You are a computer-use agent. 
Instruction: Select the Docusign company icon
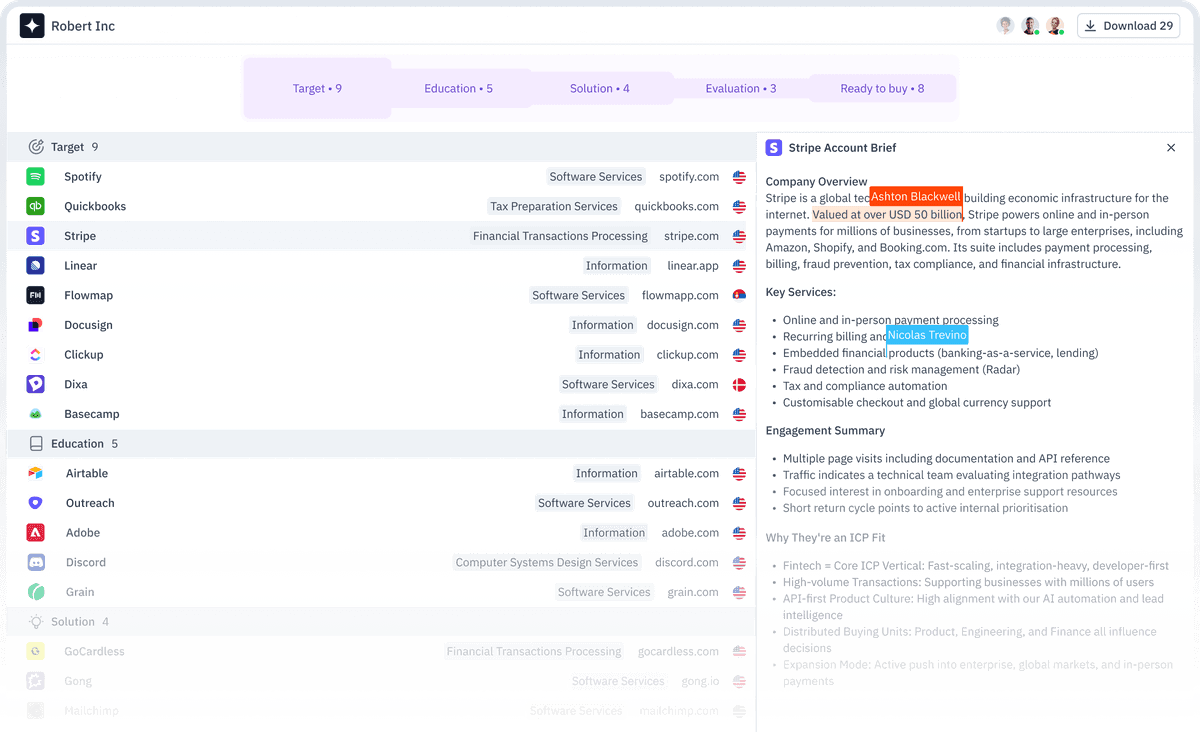36,325
